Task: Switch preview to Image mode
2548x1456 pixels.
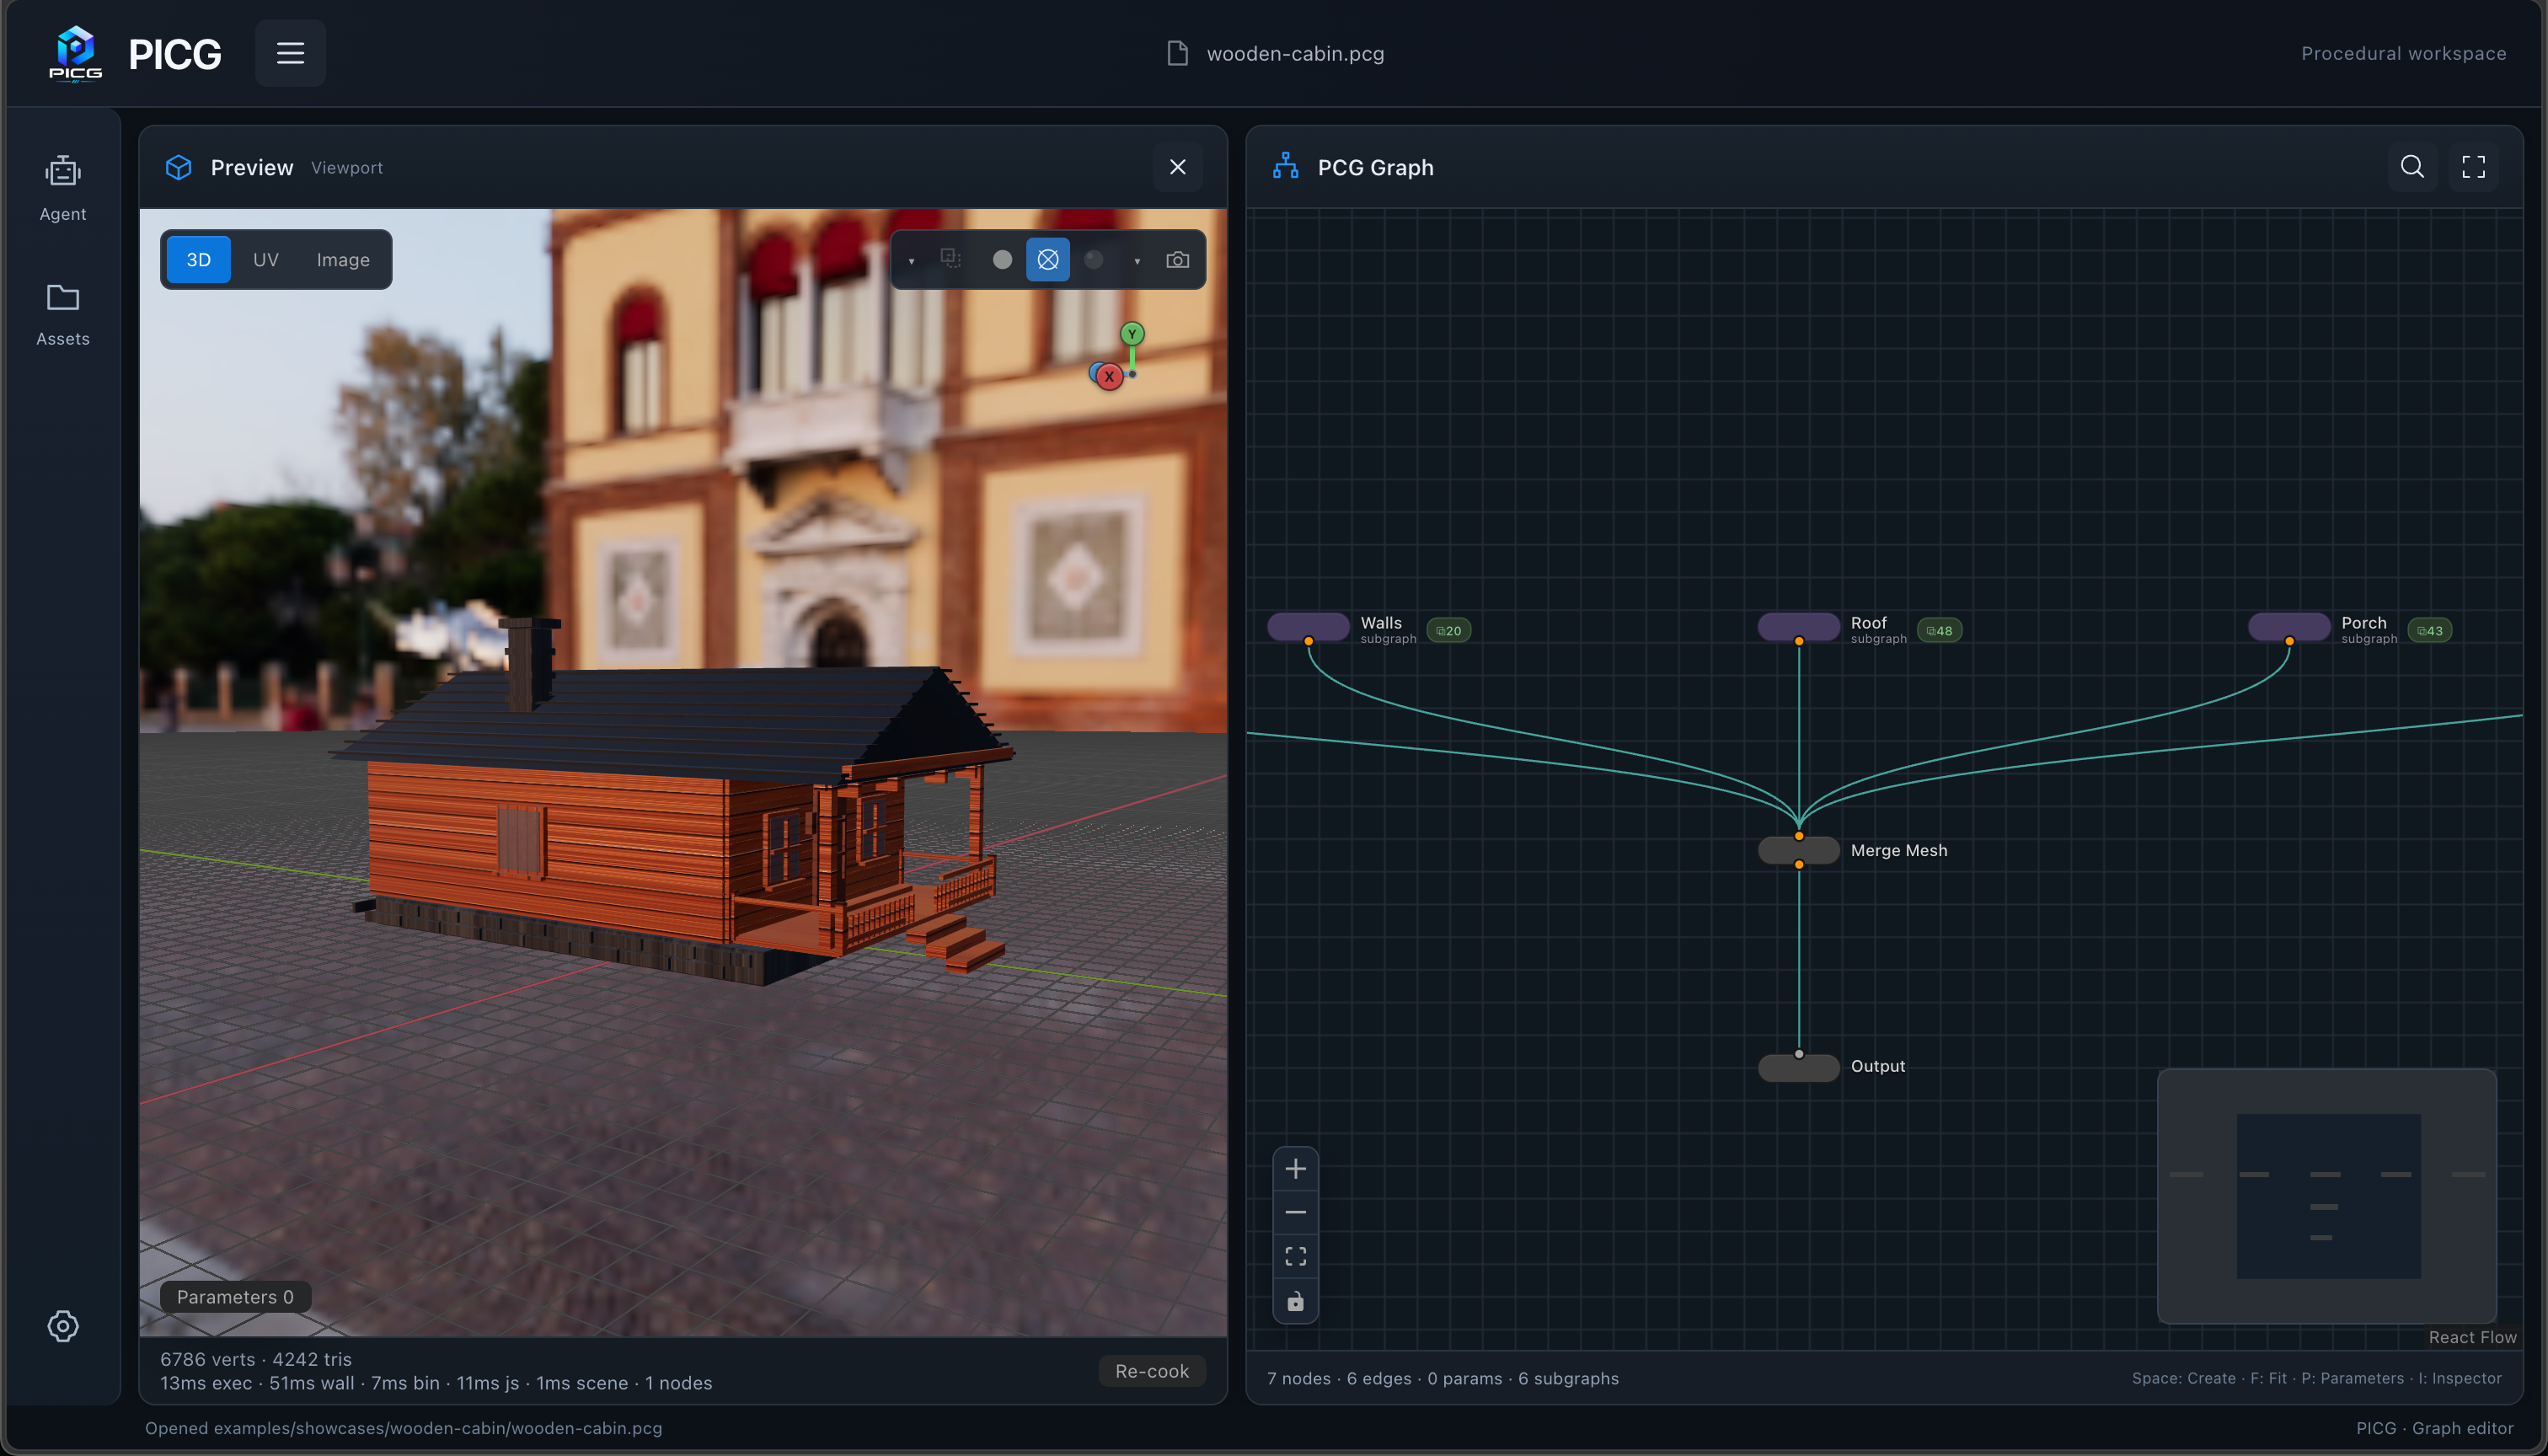Action: (x=343, y=260)
